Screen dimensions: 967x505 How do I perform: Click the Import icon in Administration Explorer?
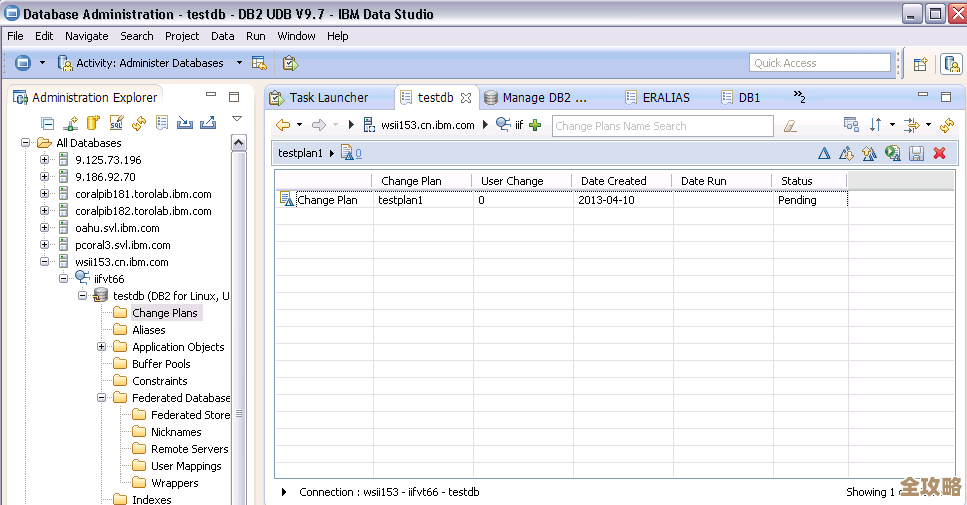[x=184, y=123]
